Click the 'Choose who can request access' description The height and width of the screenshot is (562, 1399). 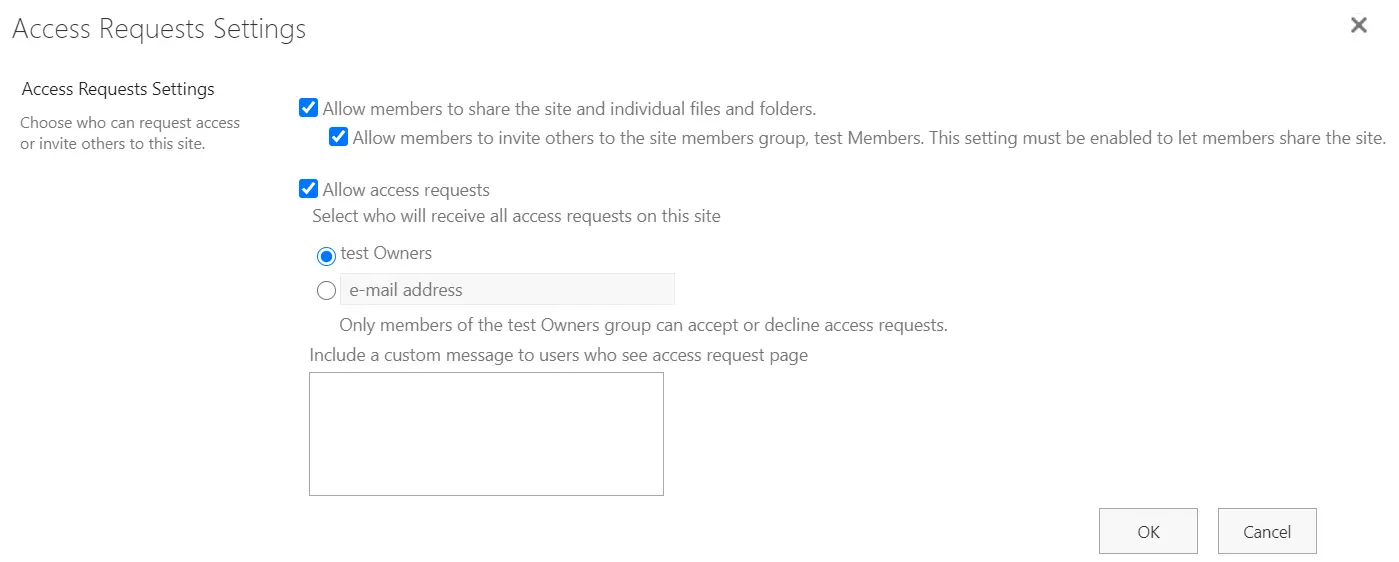(130, 133)
